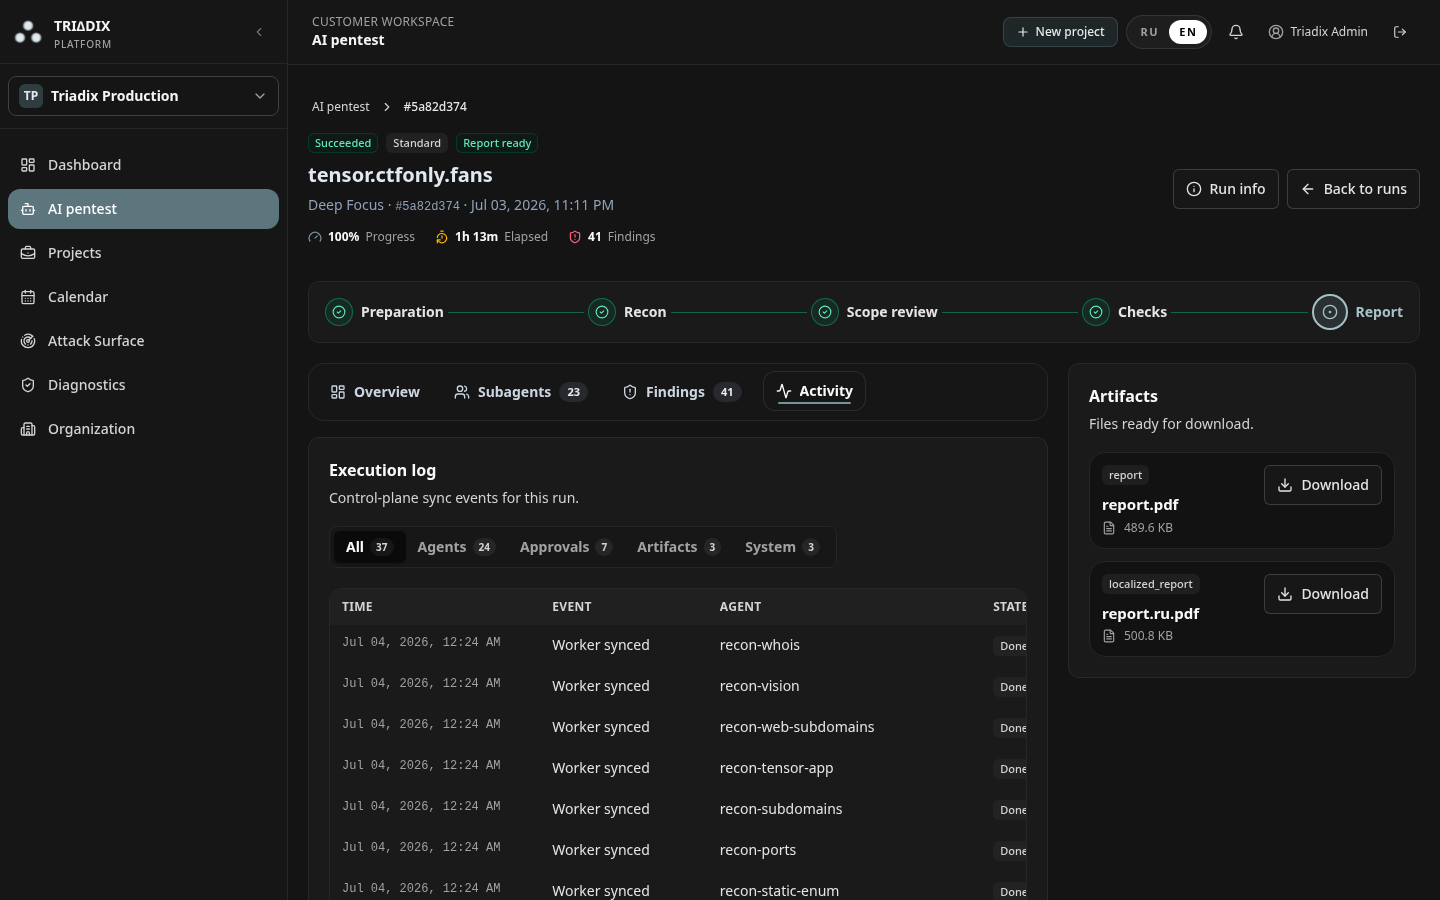The height and width of the screenshot is (900, 1440).
Task: Click the logout icon
Action: pos(1400,32)
